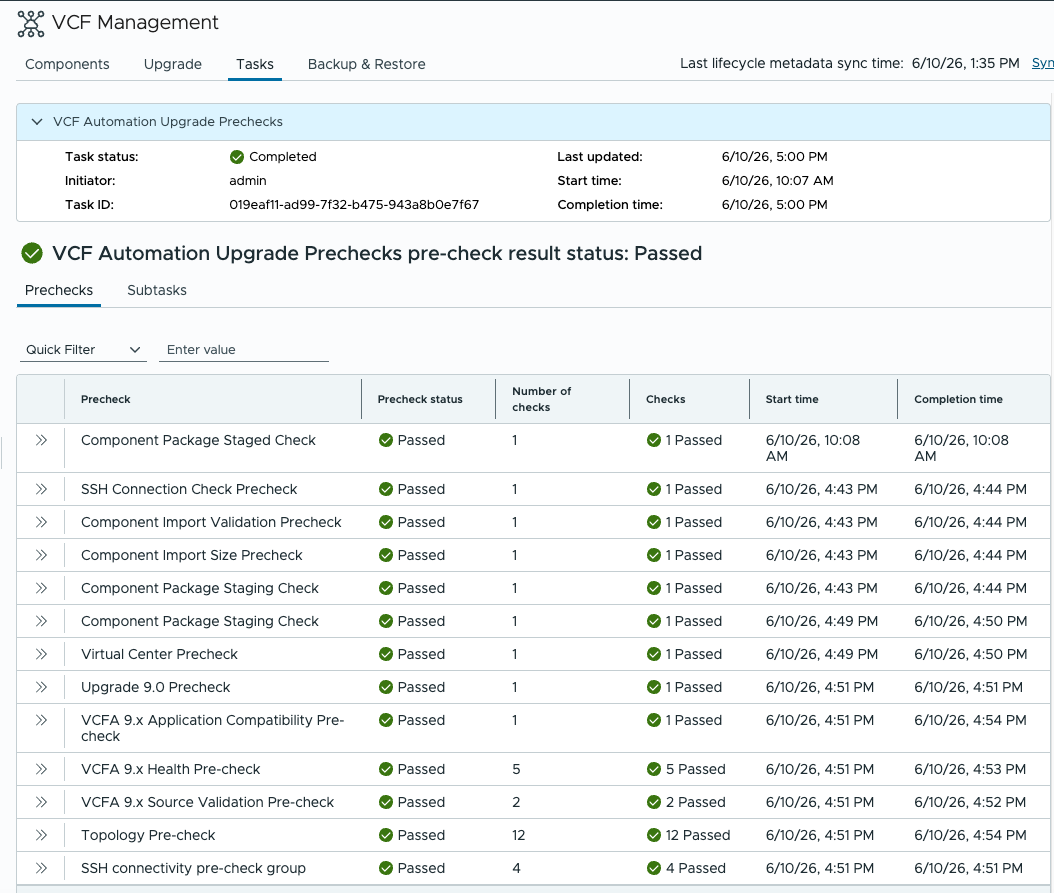Image resolution: width=1054 pixels, height=893 pixels.
Task: Collapse the VCF Automation Upgrade Prechecks panel
Action: (x=37, y=122)
